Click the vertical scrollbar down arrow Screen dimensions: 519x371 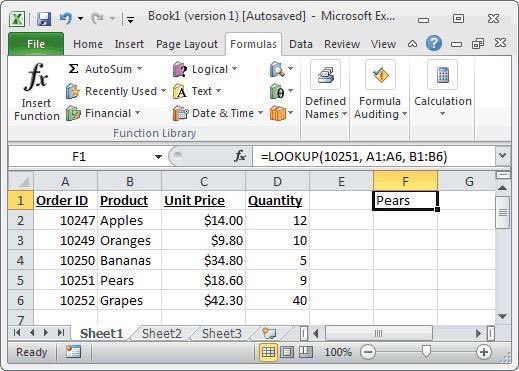503,316
